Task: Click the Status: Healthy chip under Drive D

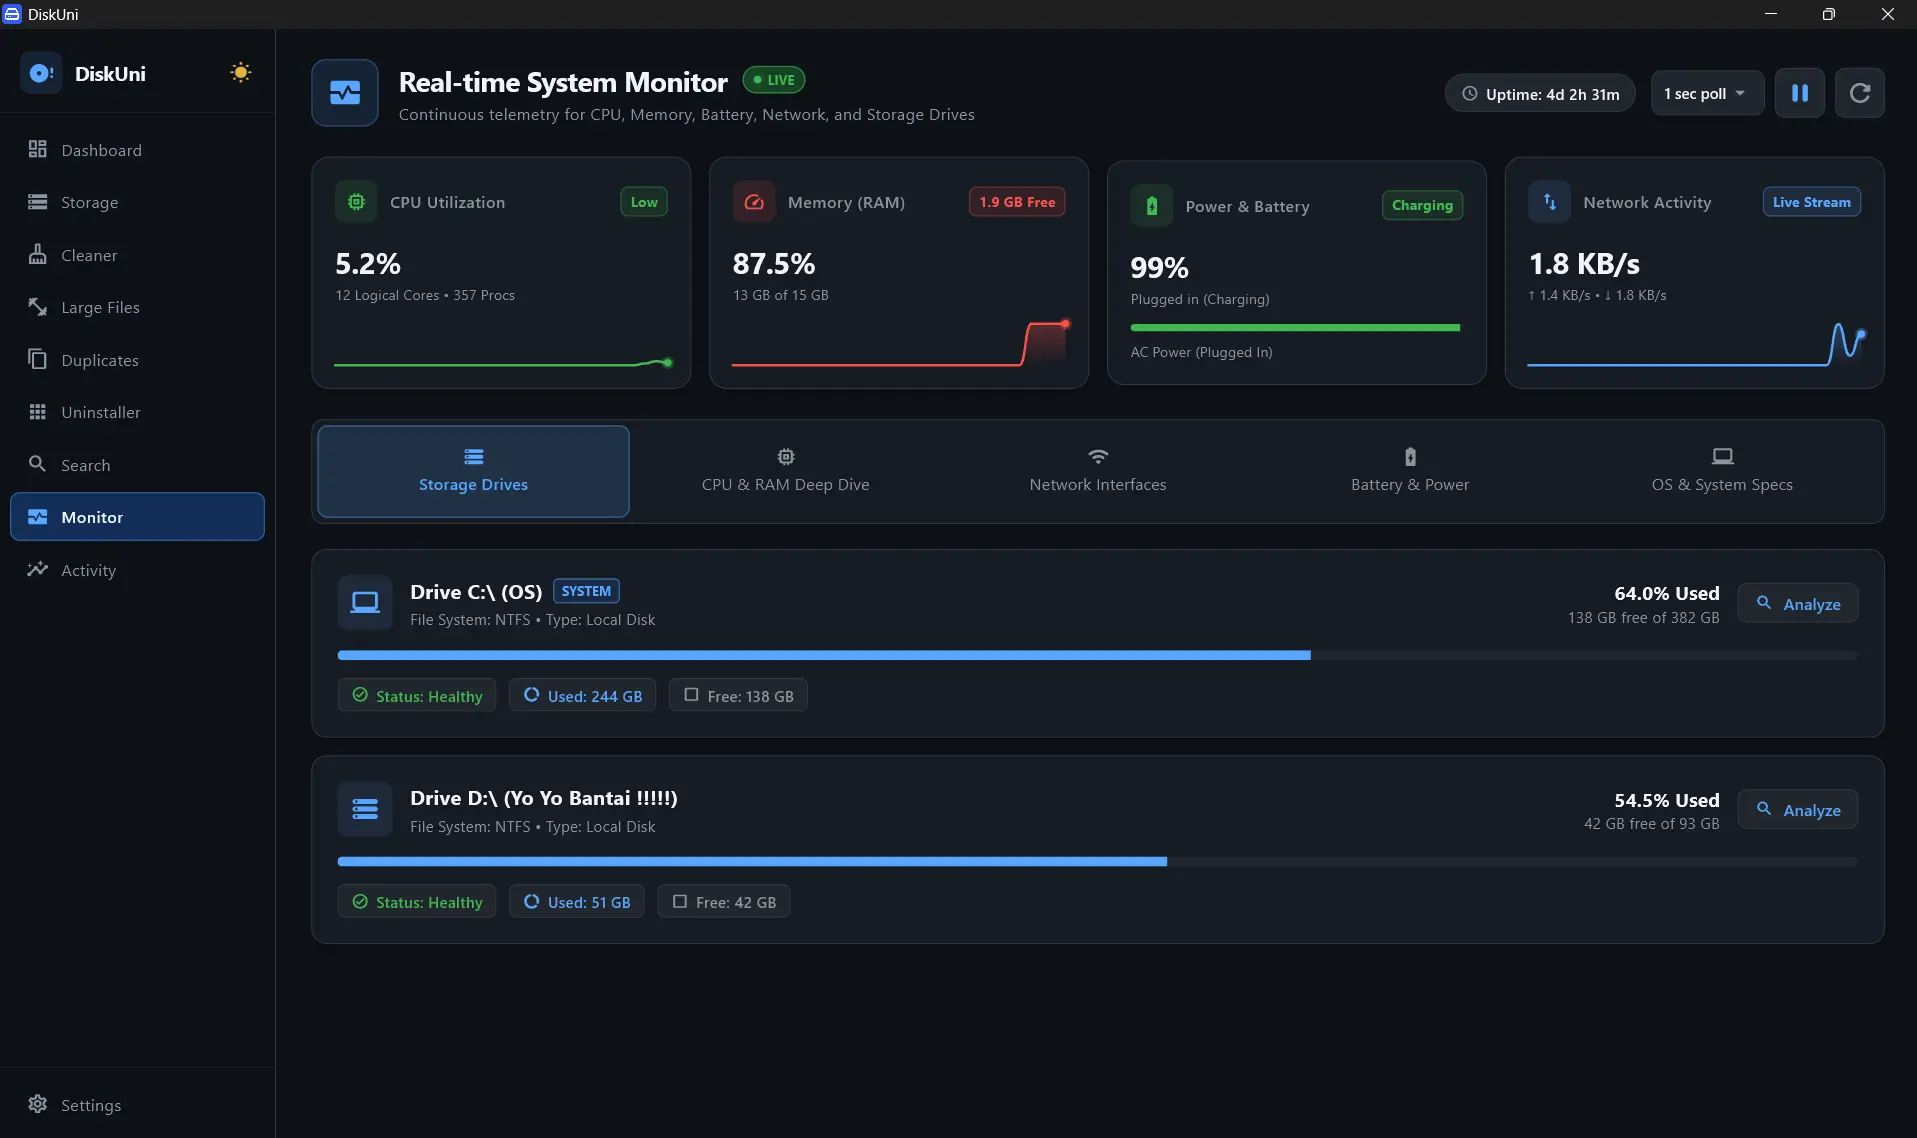Action: coord(417,901)
